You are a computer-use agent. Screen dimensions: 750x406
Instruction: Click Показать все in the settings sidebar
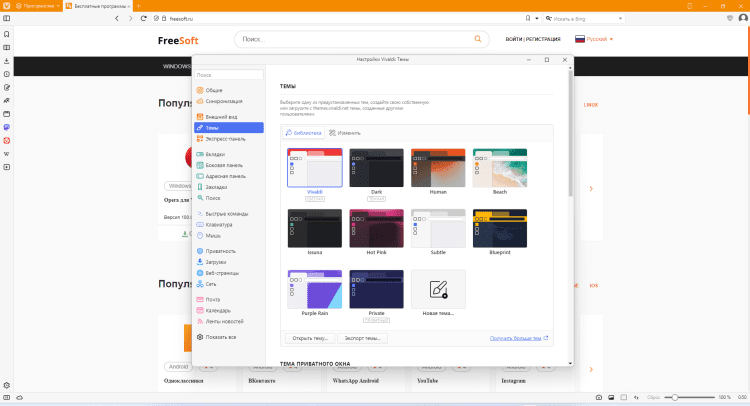[229, 337]
